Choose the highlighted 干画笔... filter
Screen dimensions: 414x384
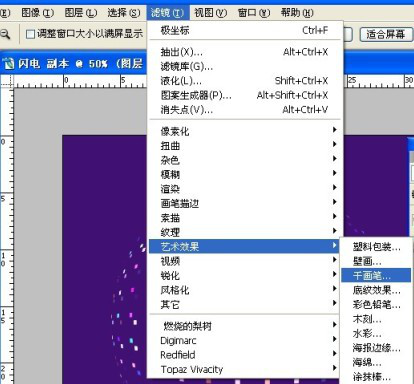click(376, 276)
